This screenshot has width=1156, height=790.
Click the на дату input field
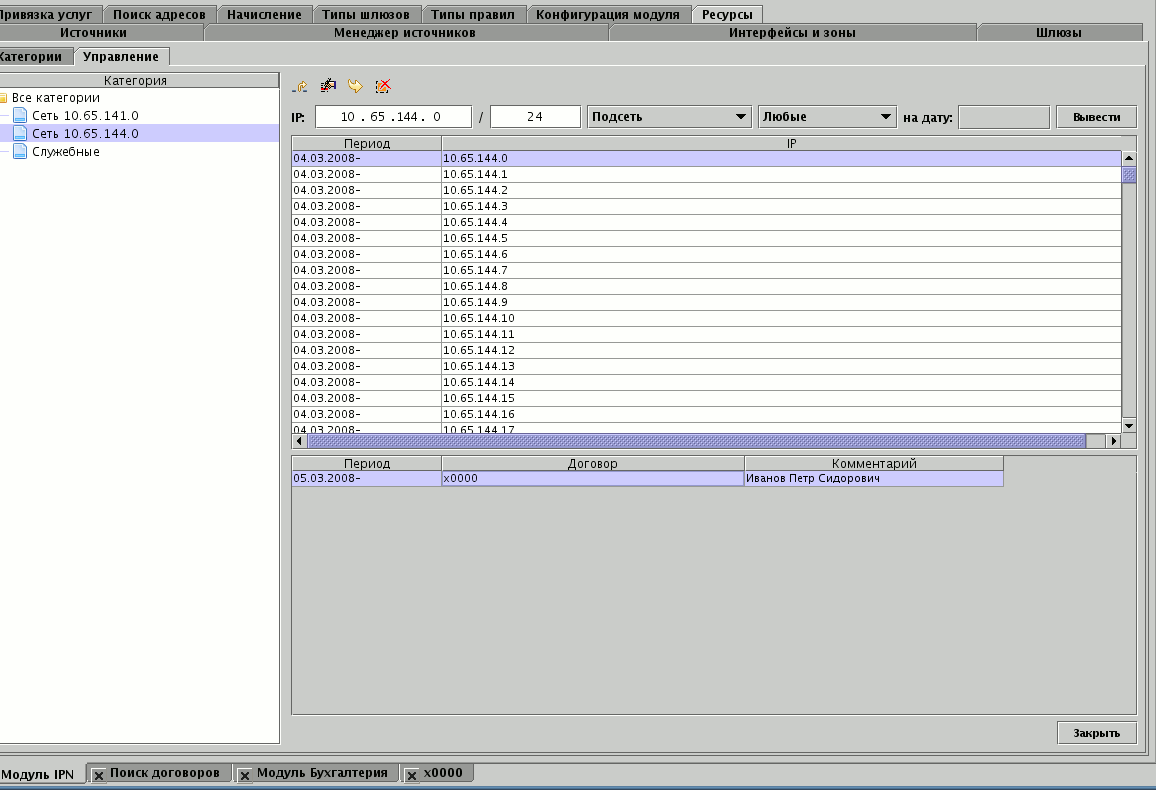[x=1003, y=117]
